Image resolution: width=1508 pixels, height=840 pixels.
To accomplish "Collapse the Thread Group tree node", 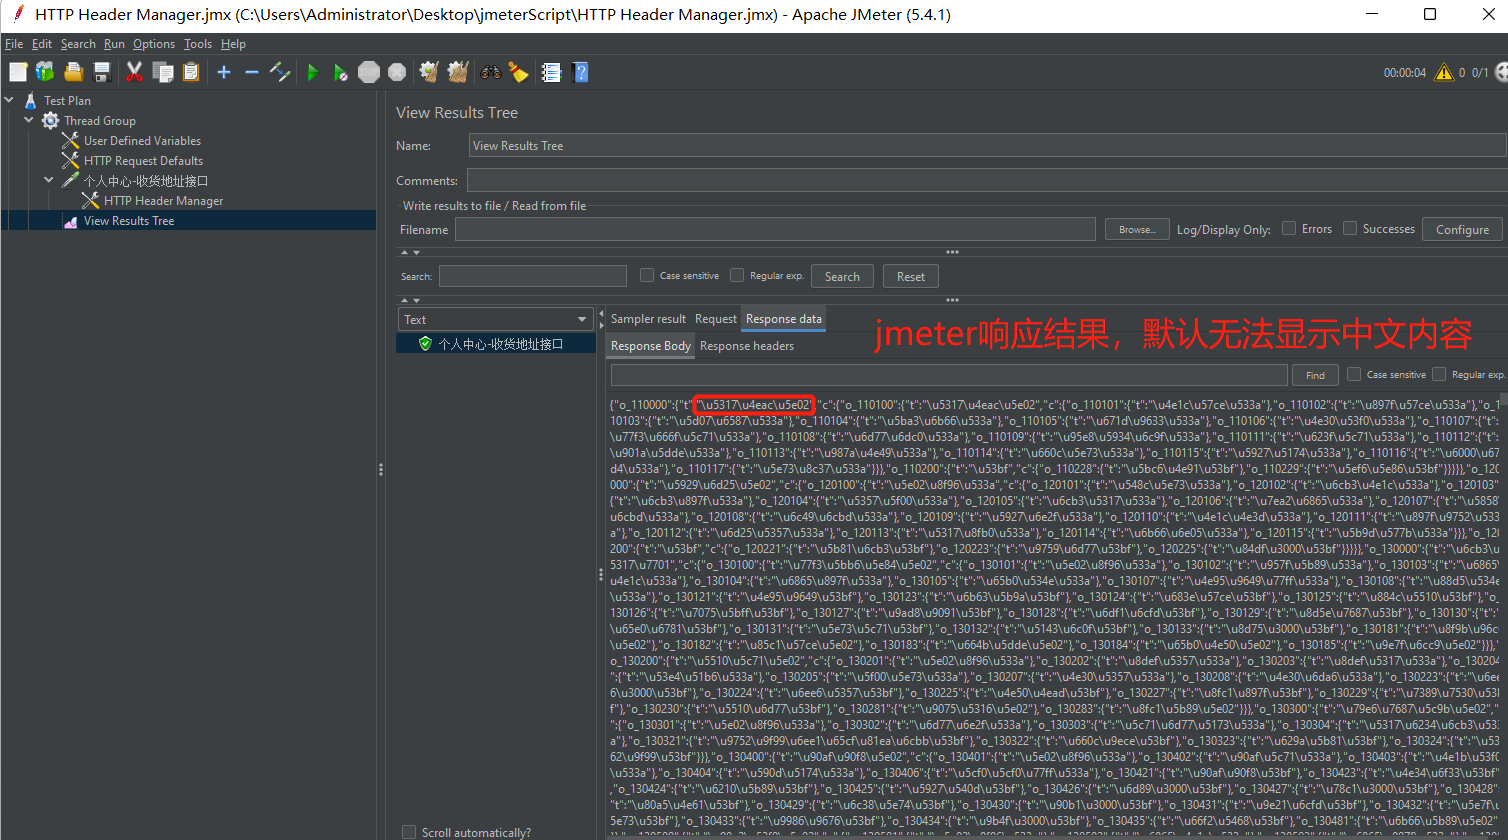I will tap(30, 120).
